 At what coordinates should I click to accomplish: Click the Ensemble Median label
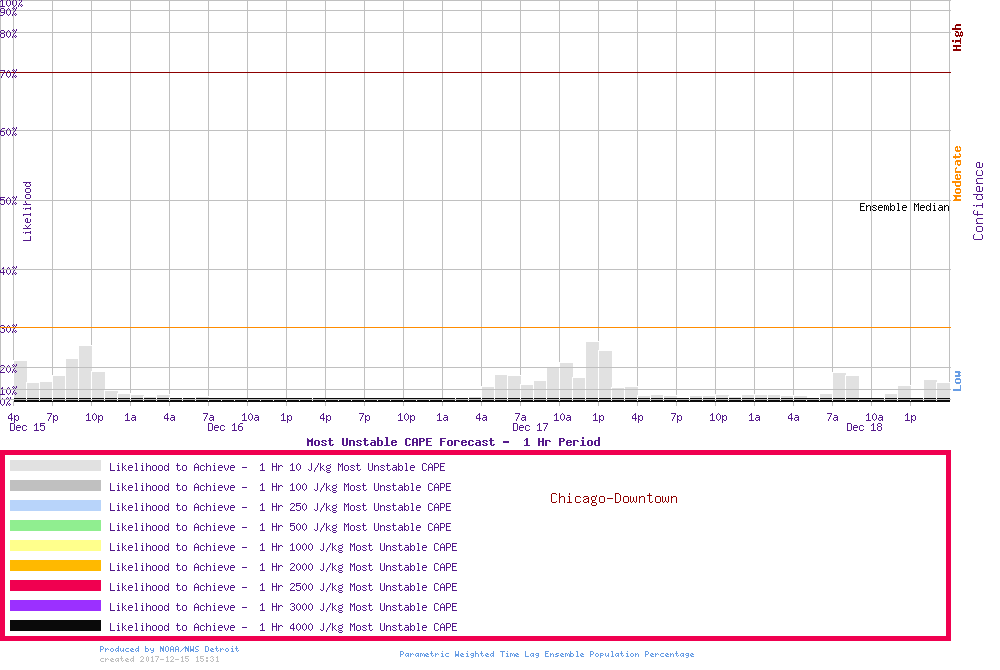(904, 207)
